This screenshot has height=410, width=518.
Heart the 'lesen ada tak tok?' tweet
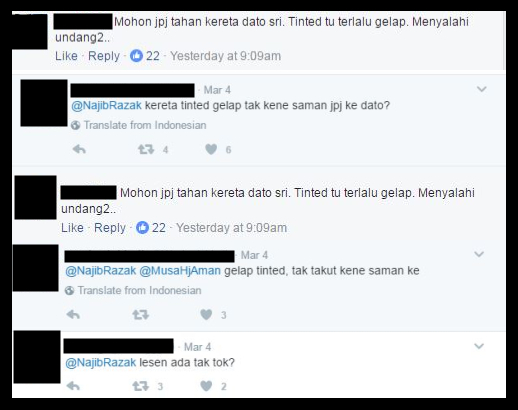206,386
